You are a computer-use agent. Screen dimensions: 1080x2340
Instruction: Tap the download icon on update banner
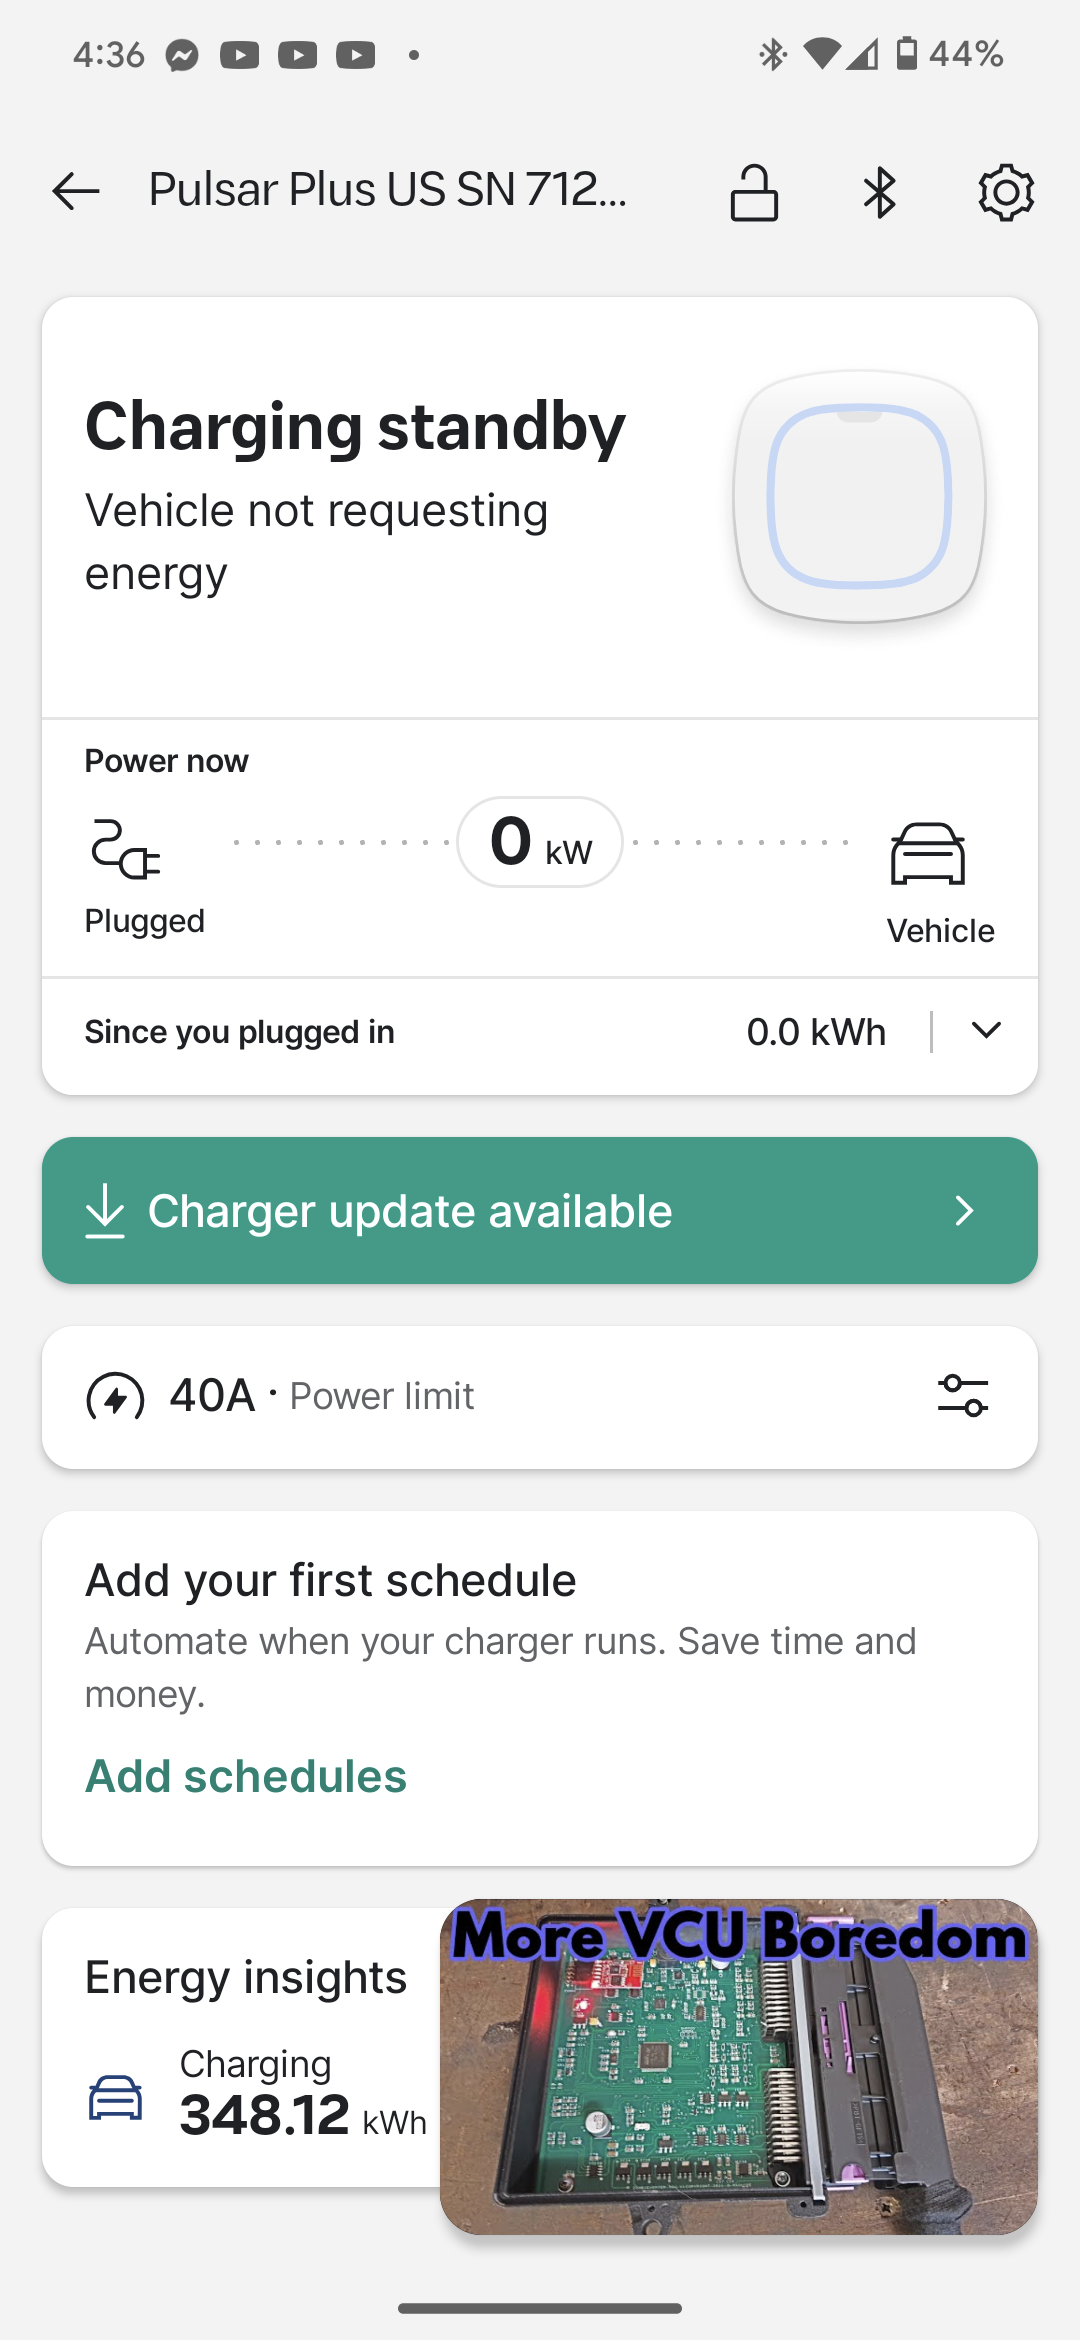click(105, 1211)
